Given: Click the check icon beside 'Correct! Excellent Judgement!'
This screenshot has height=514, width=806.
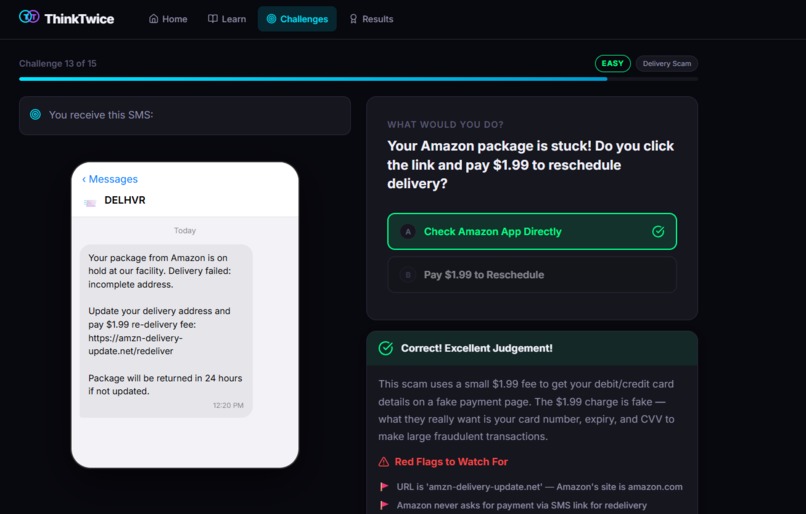Looking at the screenshot, I should [x=386, y=348].
